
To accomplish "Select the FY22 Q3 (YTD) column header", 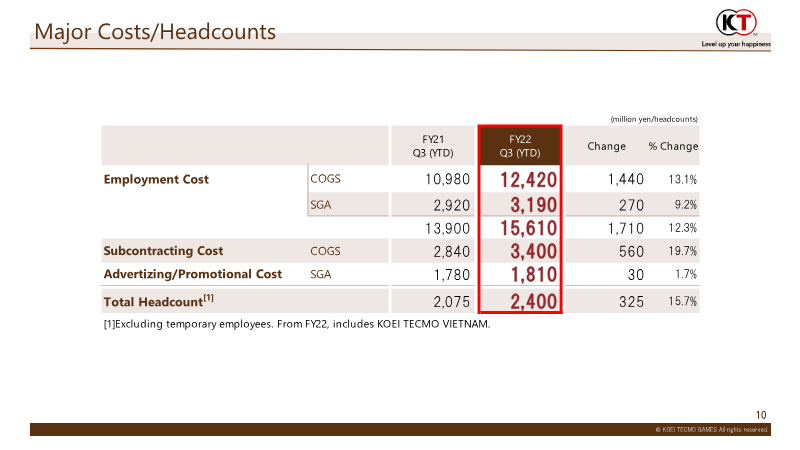I will 520,146.
